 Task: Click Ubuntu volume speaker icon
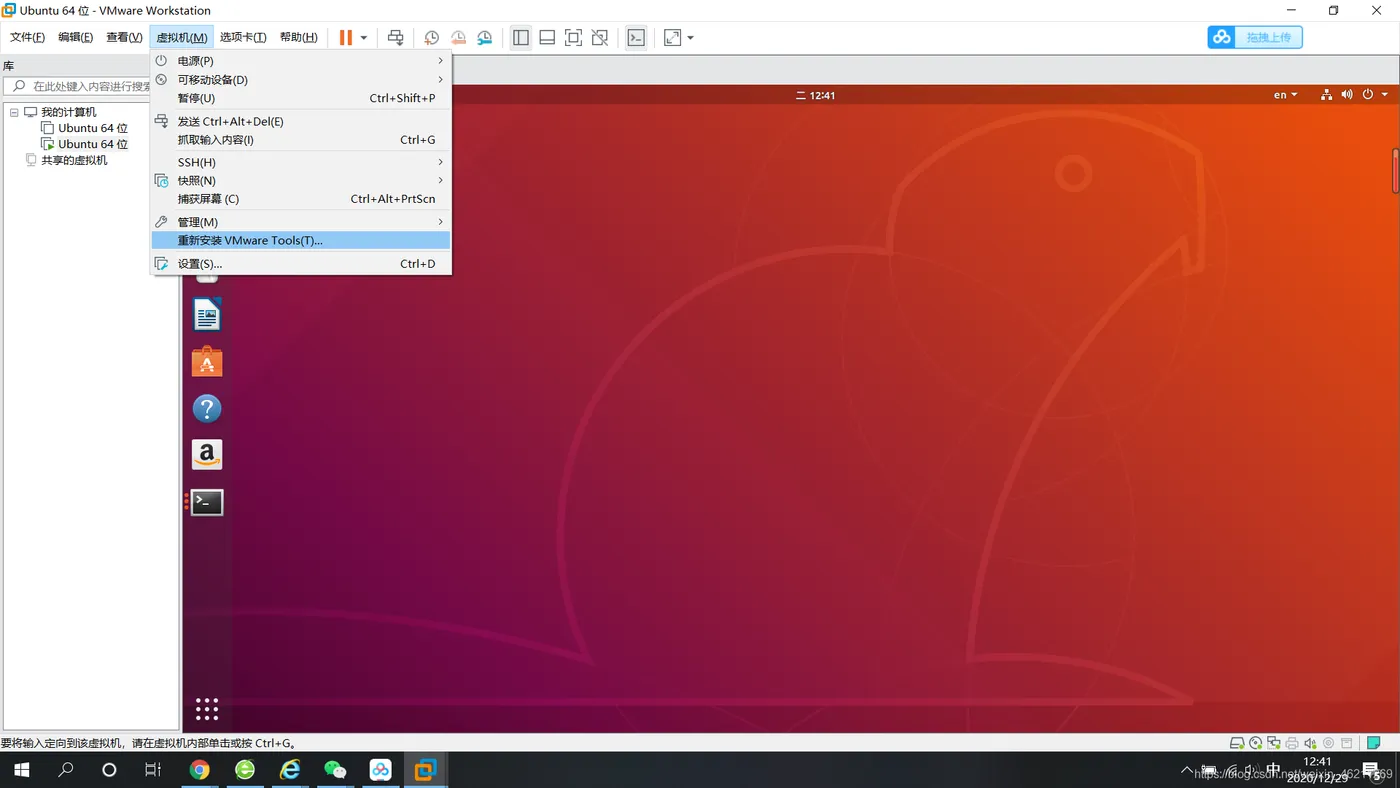click(1347, 95)
